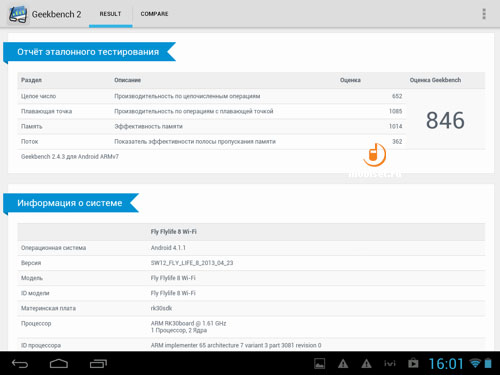Viewport: 500px width, 375px height.
Task: Open the three-dot overflow menu
Action: (x=484, y=14)
